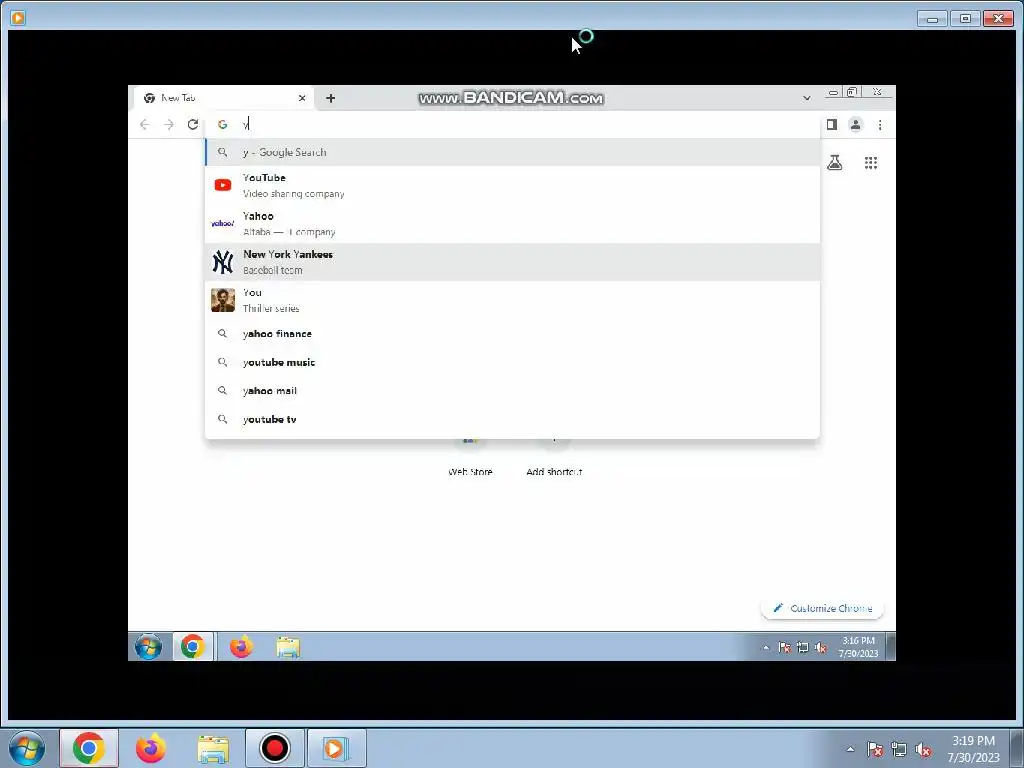The width and height of the screenshot is (1024, 768).
Task: Click the Action Center flag tray icon
Action: click(874, 749)
